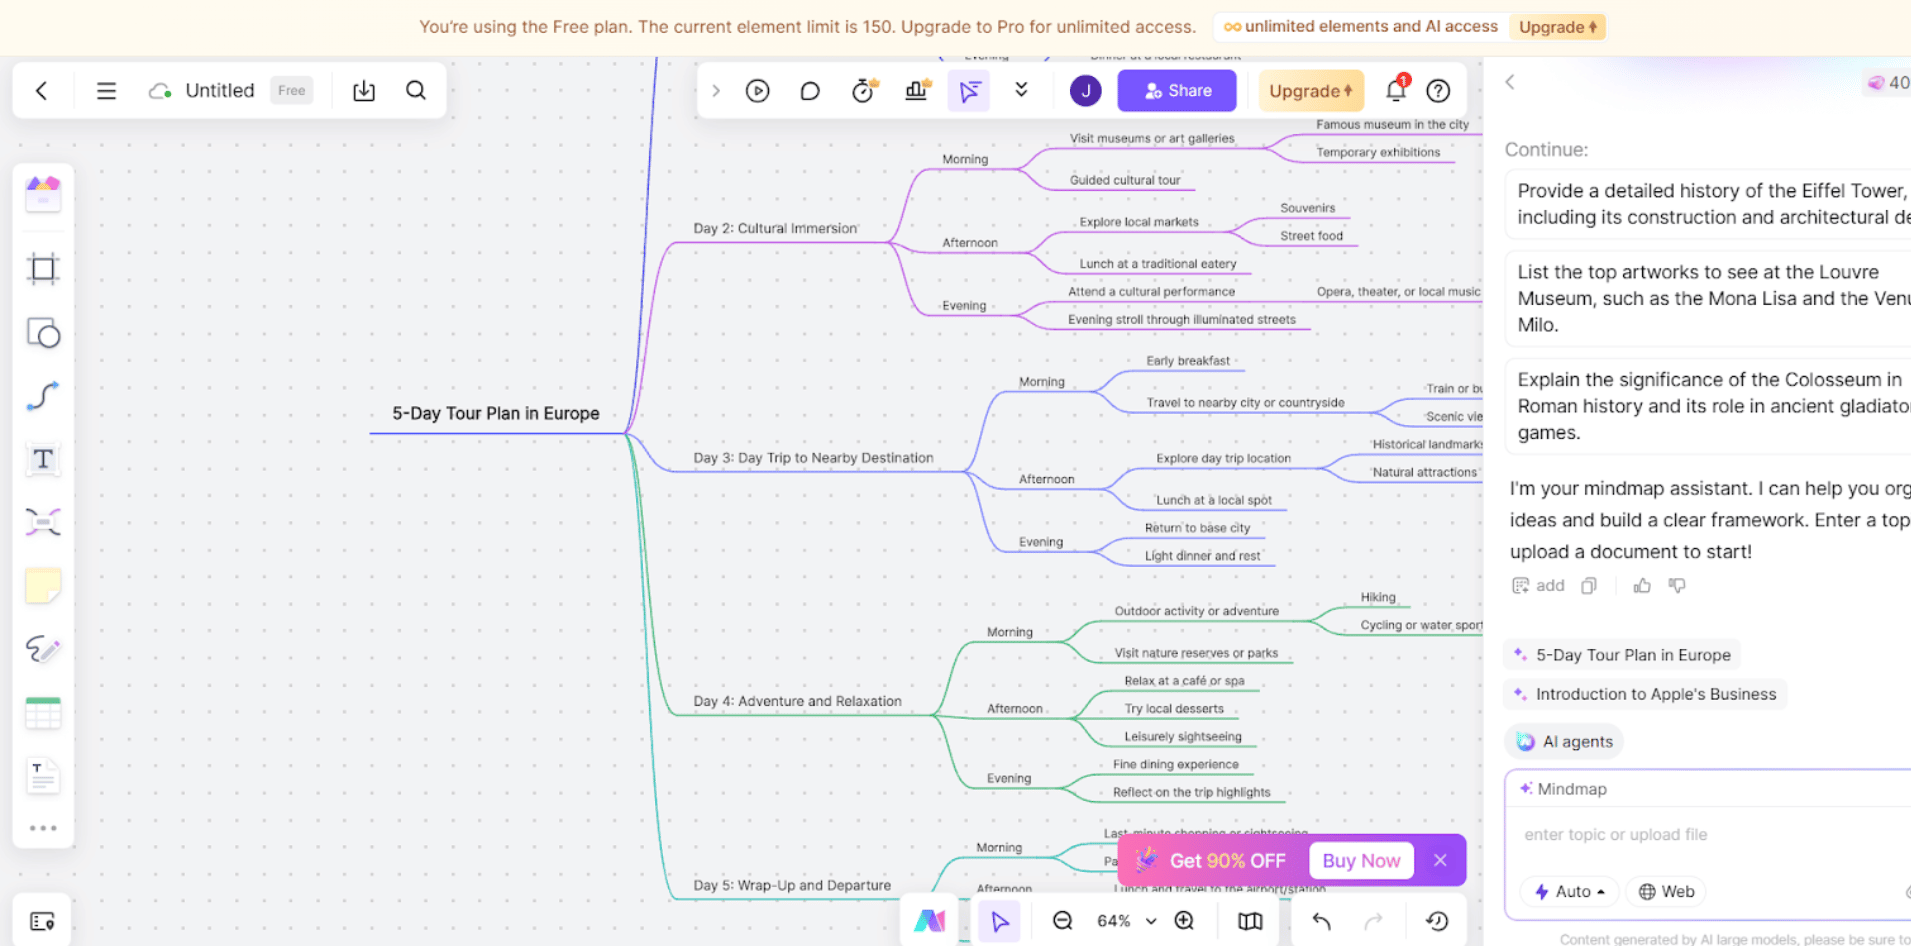This screenshot has height=946, width=1911.
Task: Open the voting tool icon
Action: tap(917, 91)
